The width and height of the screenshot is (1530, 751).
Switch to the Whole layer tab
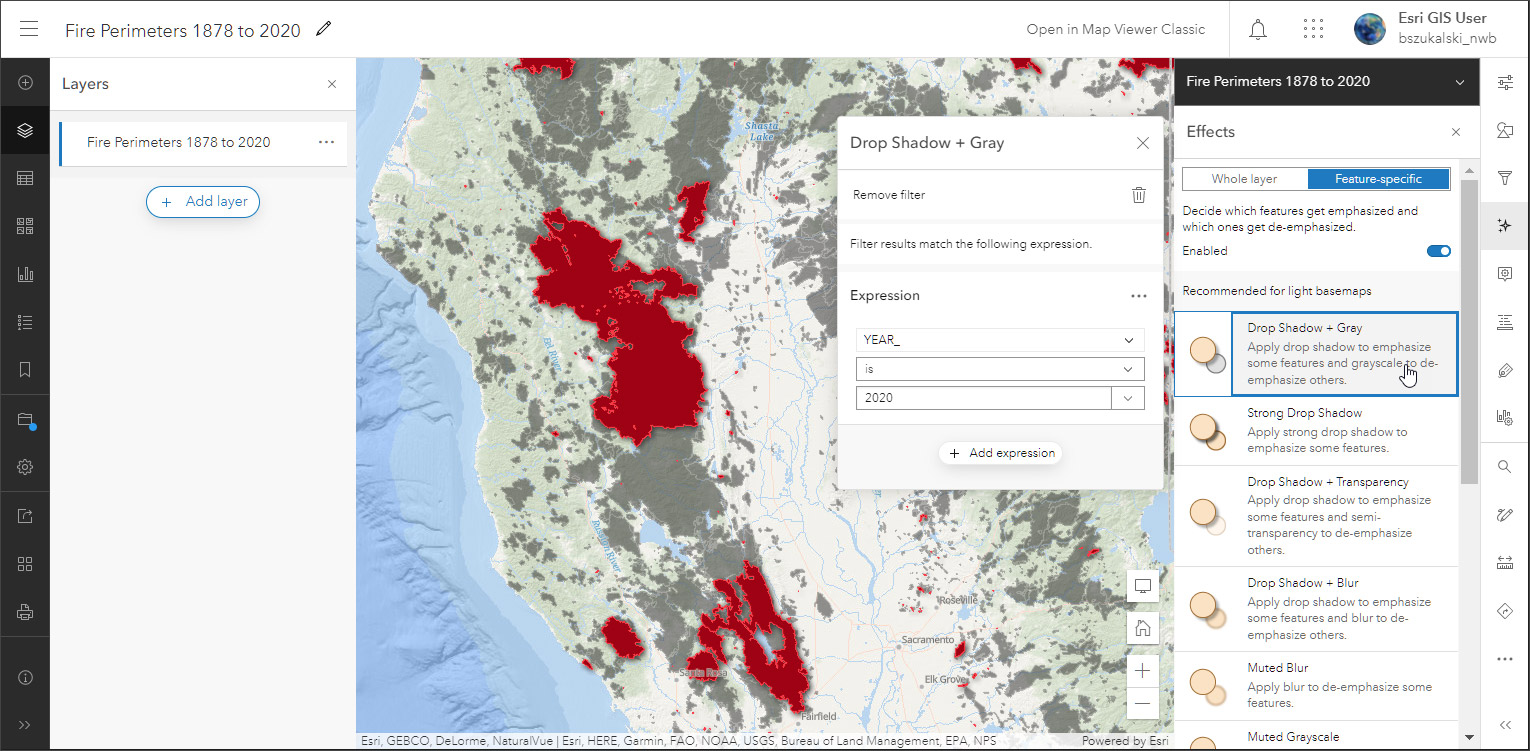coord(1244,179)
